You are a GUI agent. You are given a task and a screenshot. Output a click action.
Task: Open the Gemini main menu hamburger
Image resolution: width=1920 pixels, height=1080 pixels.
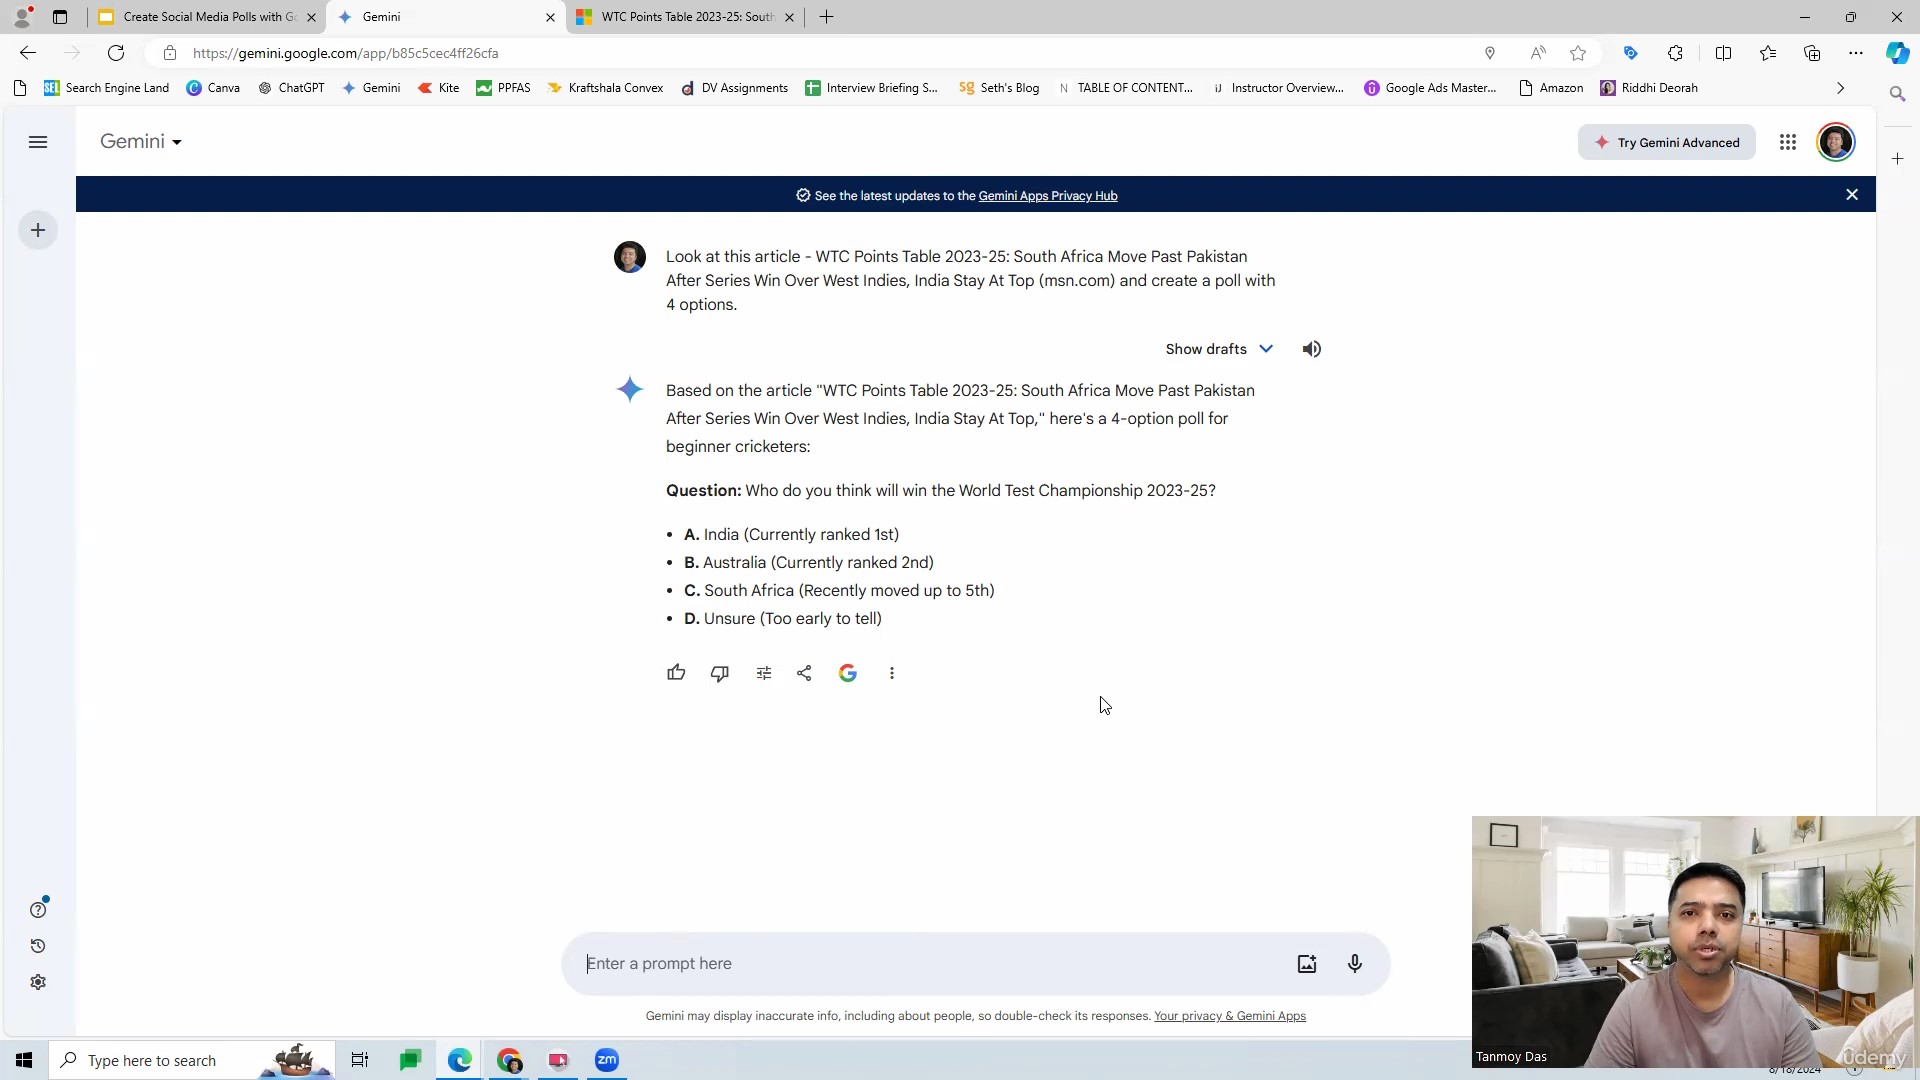point(38,142)
